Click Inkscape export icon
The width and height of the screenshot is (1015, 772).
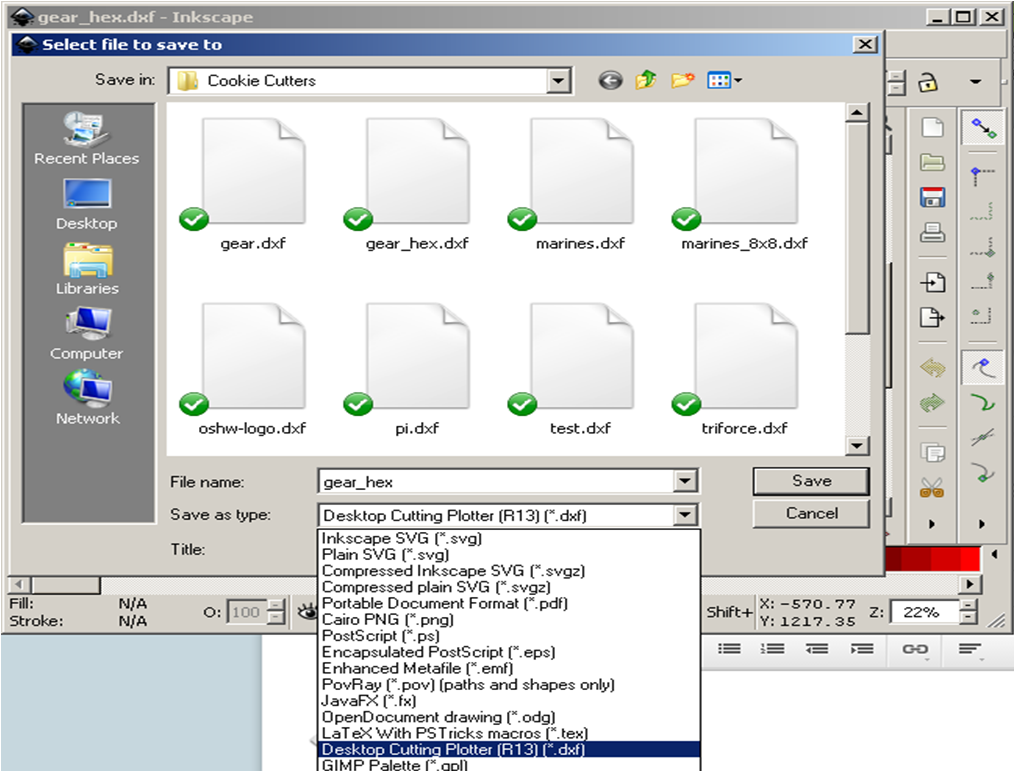click(932, 317)
